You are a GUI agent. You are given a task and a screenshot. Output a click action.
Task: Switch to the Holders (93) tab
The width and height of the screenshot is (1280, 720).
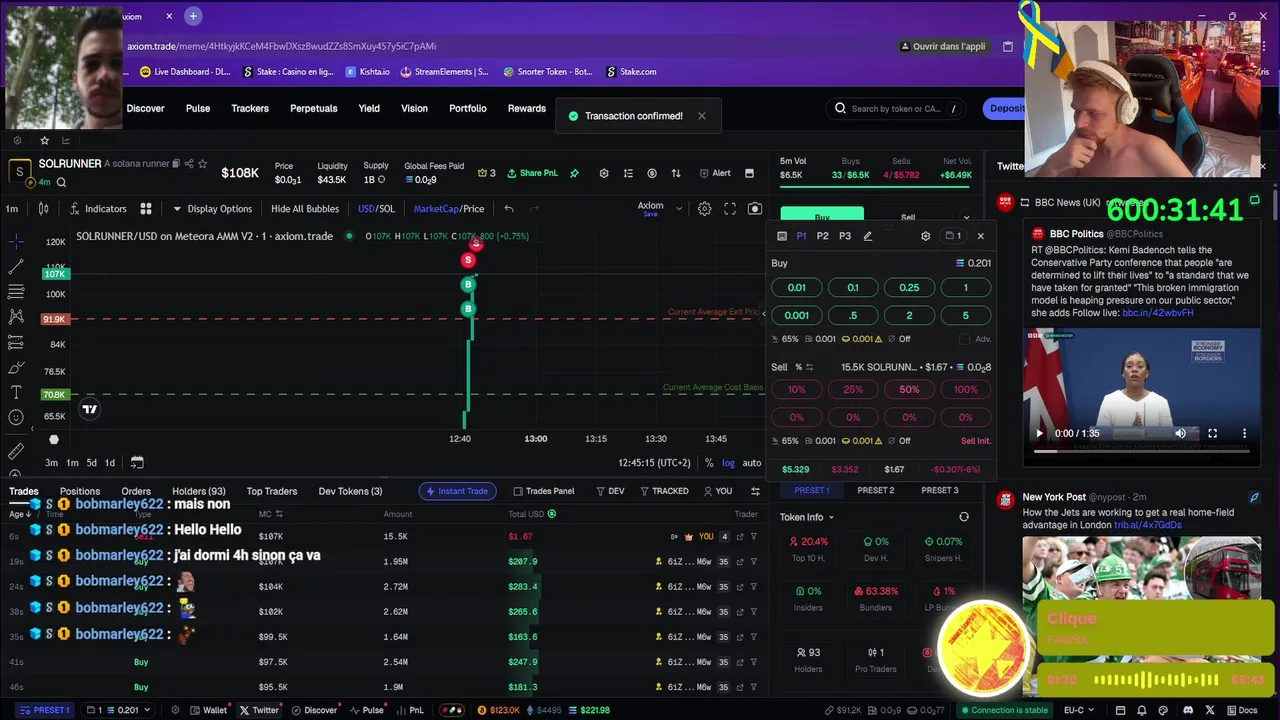[x=199, y=491]
